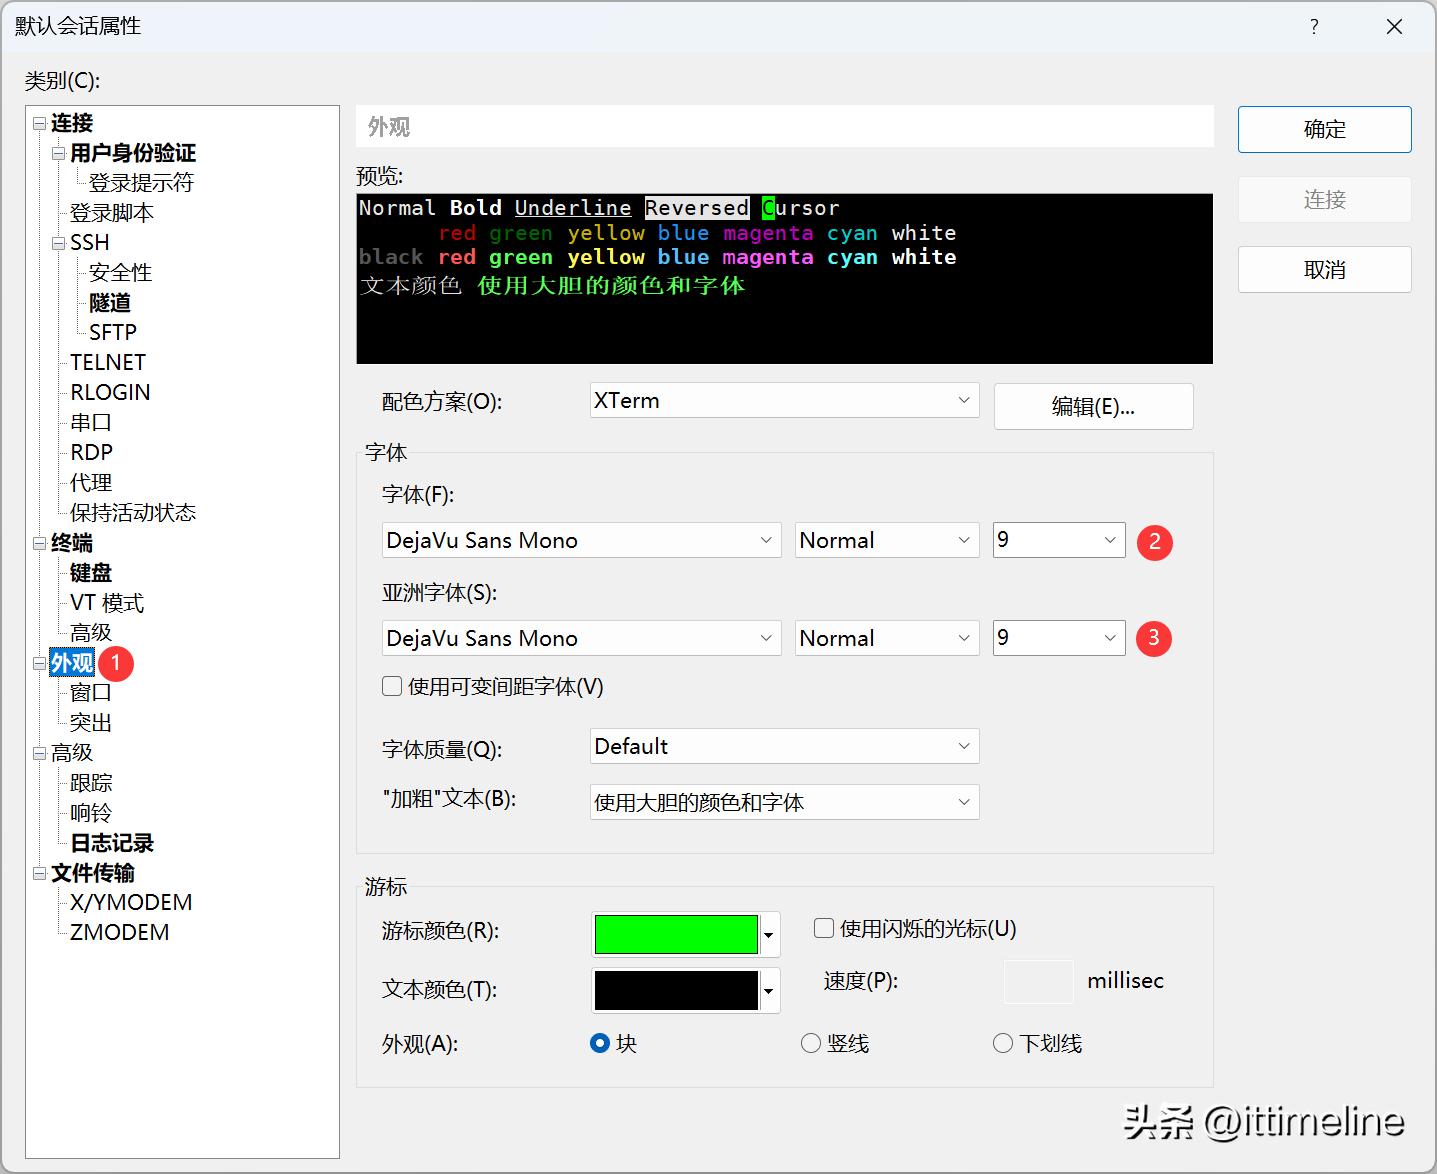Select 下划线 cursor appearance radio button
This screenshot has height=1174, width=1437.
click(1003, 1044)
